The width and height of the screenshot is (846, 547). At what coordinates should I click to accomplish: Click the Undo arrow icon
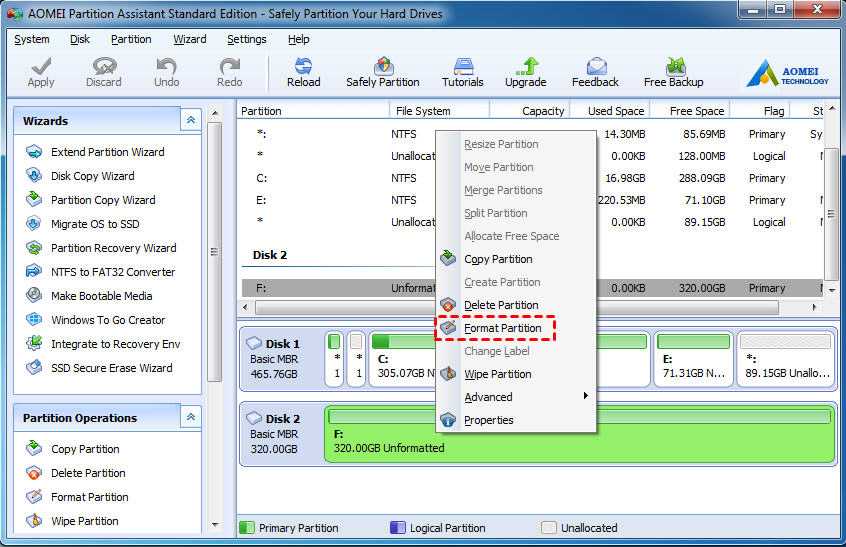[x=166, y=66]
